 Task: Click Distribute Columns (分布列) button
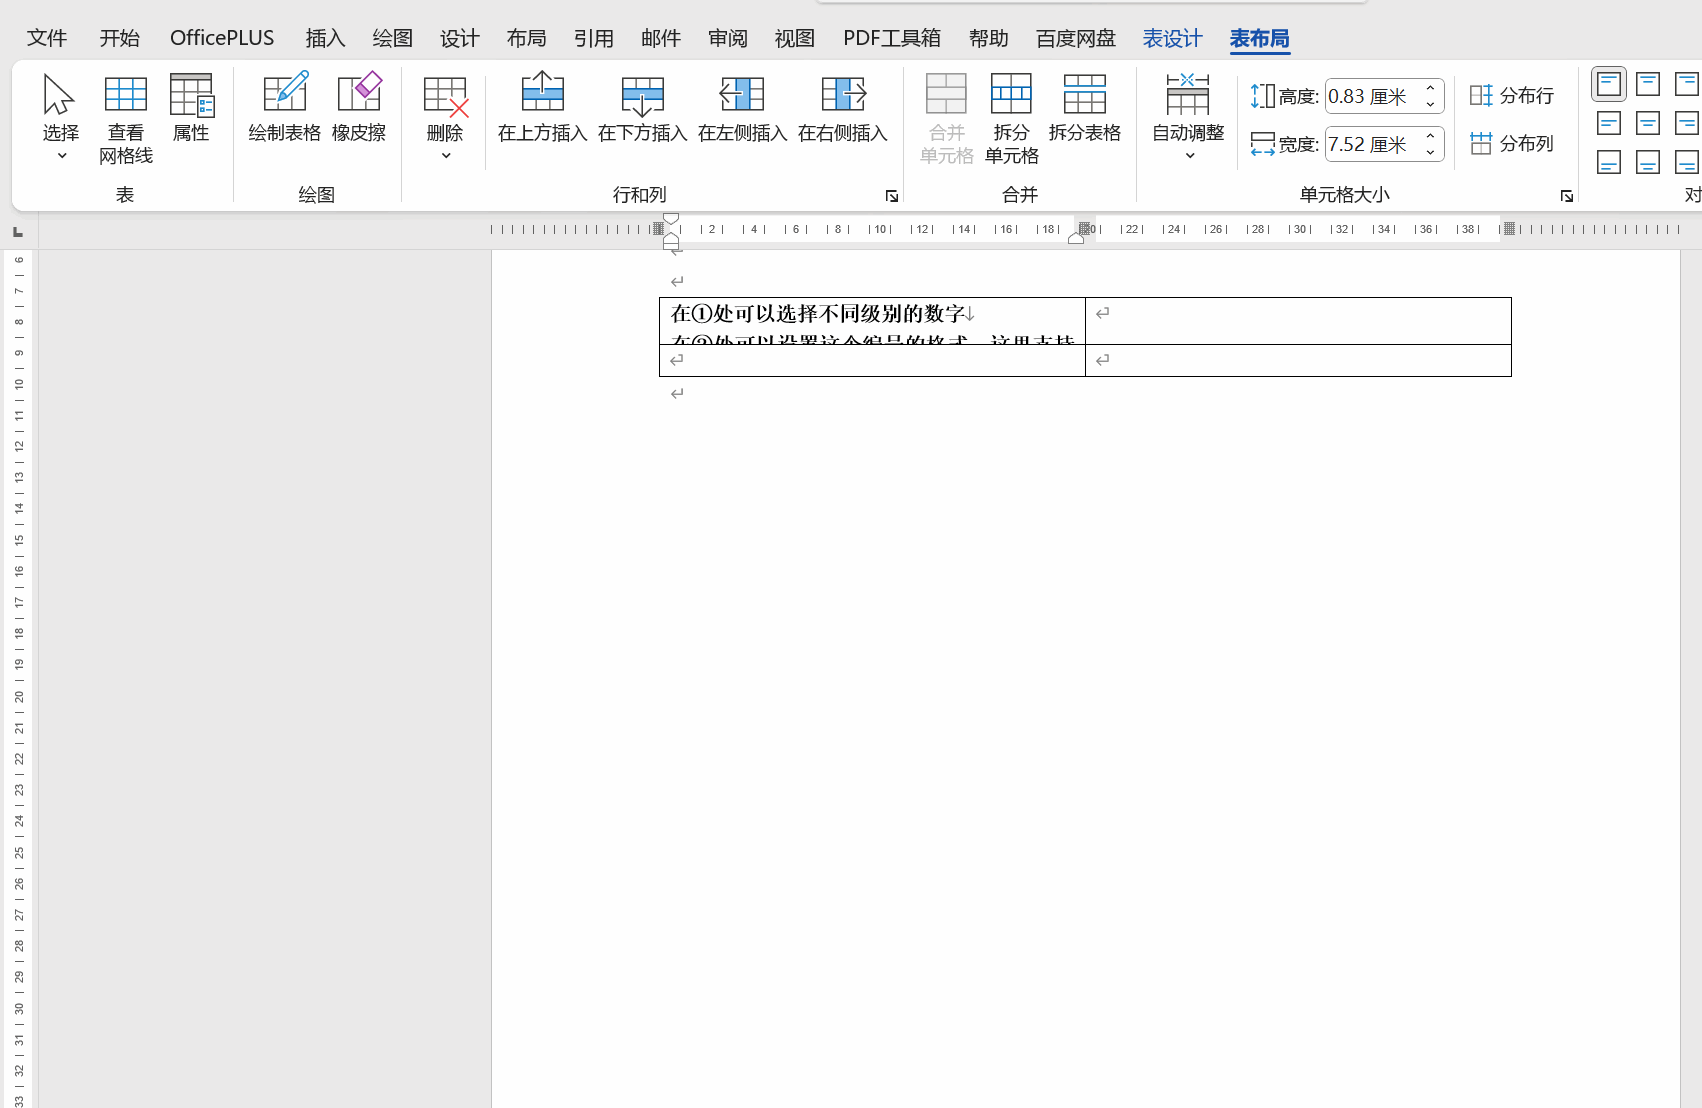pos(1512,144)
